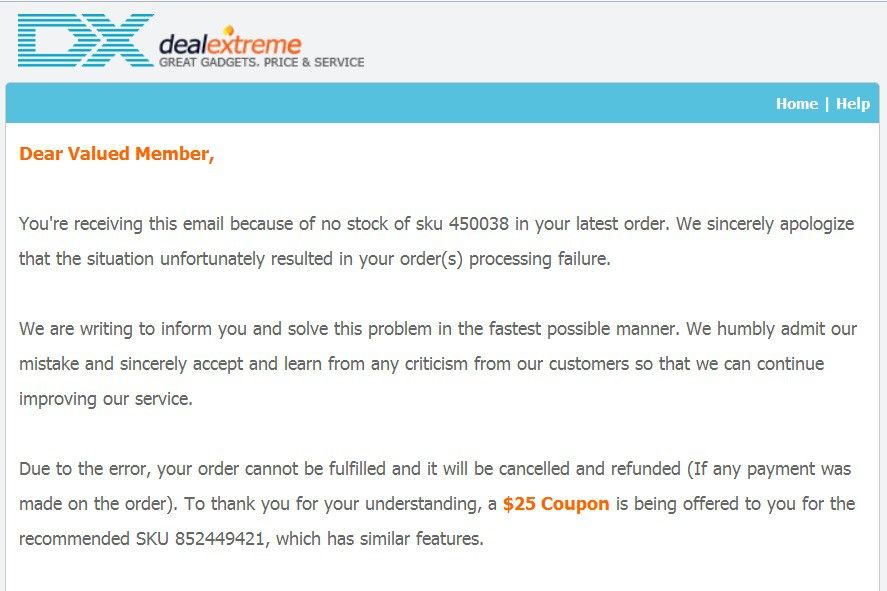This screenshot has width=887, height=591.
Task: Click the phrase 'We sincerely apologize'
Action: click(x=765, y=224)
